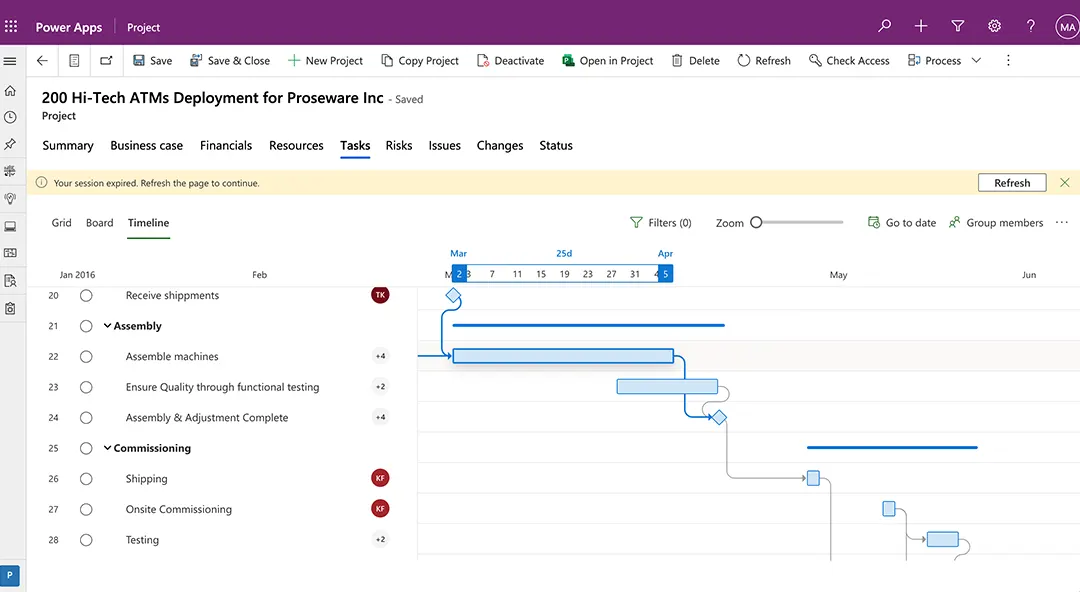
Task: Mark Assemble machines task complete circle
Action: 86,357
